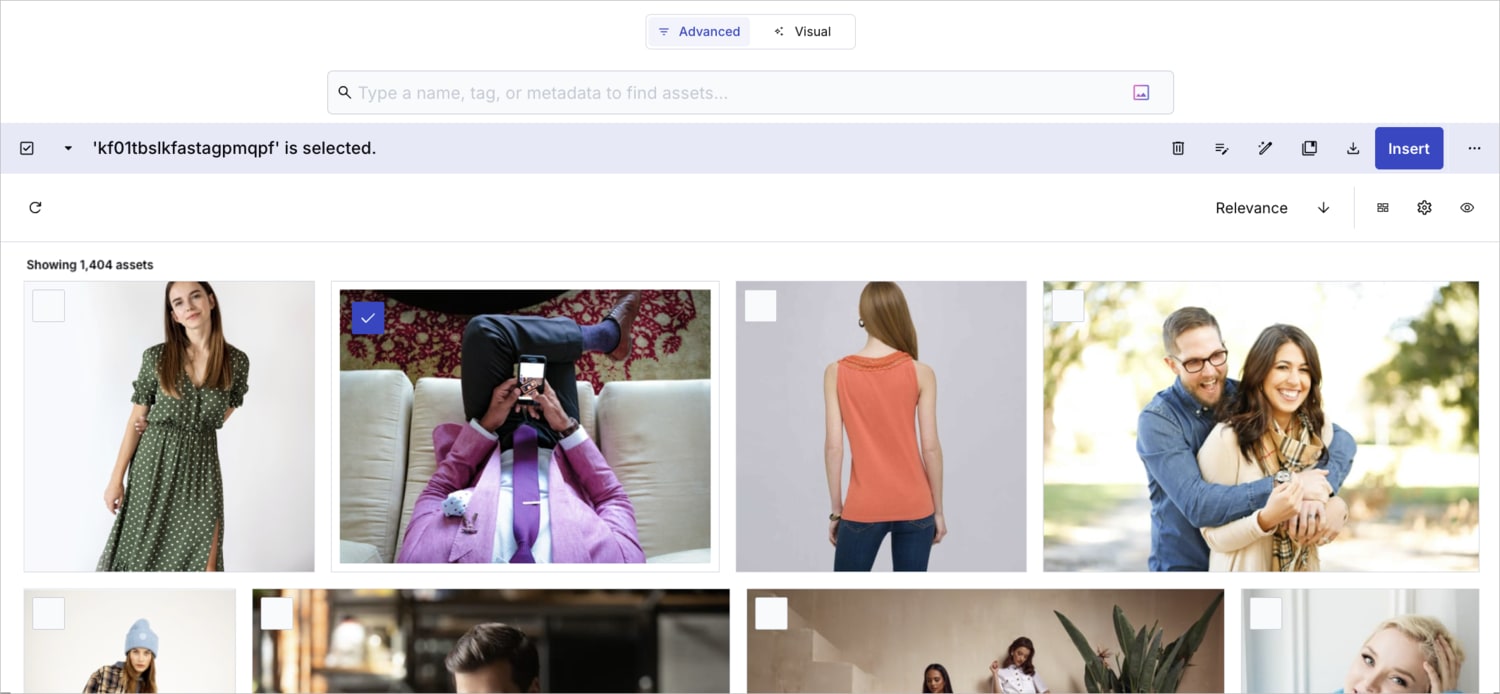
Task: Change the grid layout view icon
Action: click(1383, 208)
